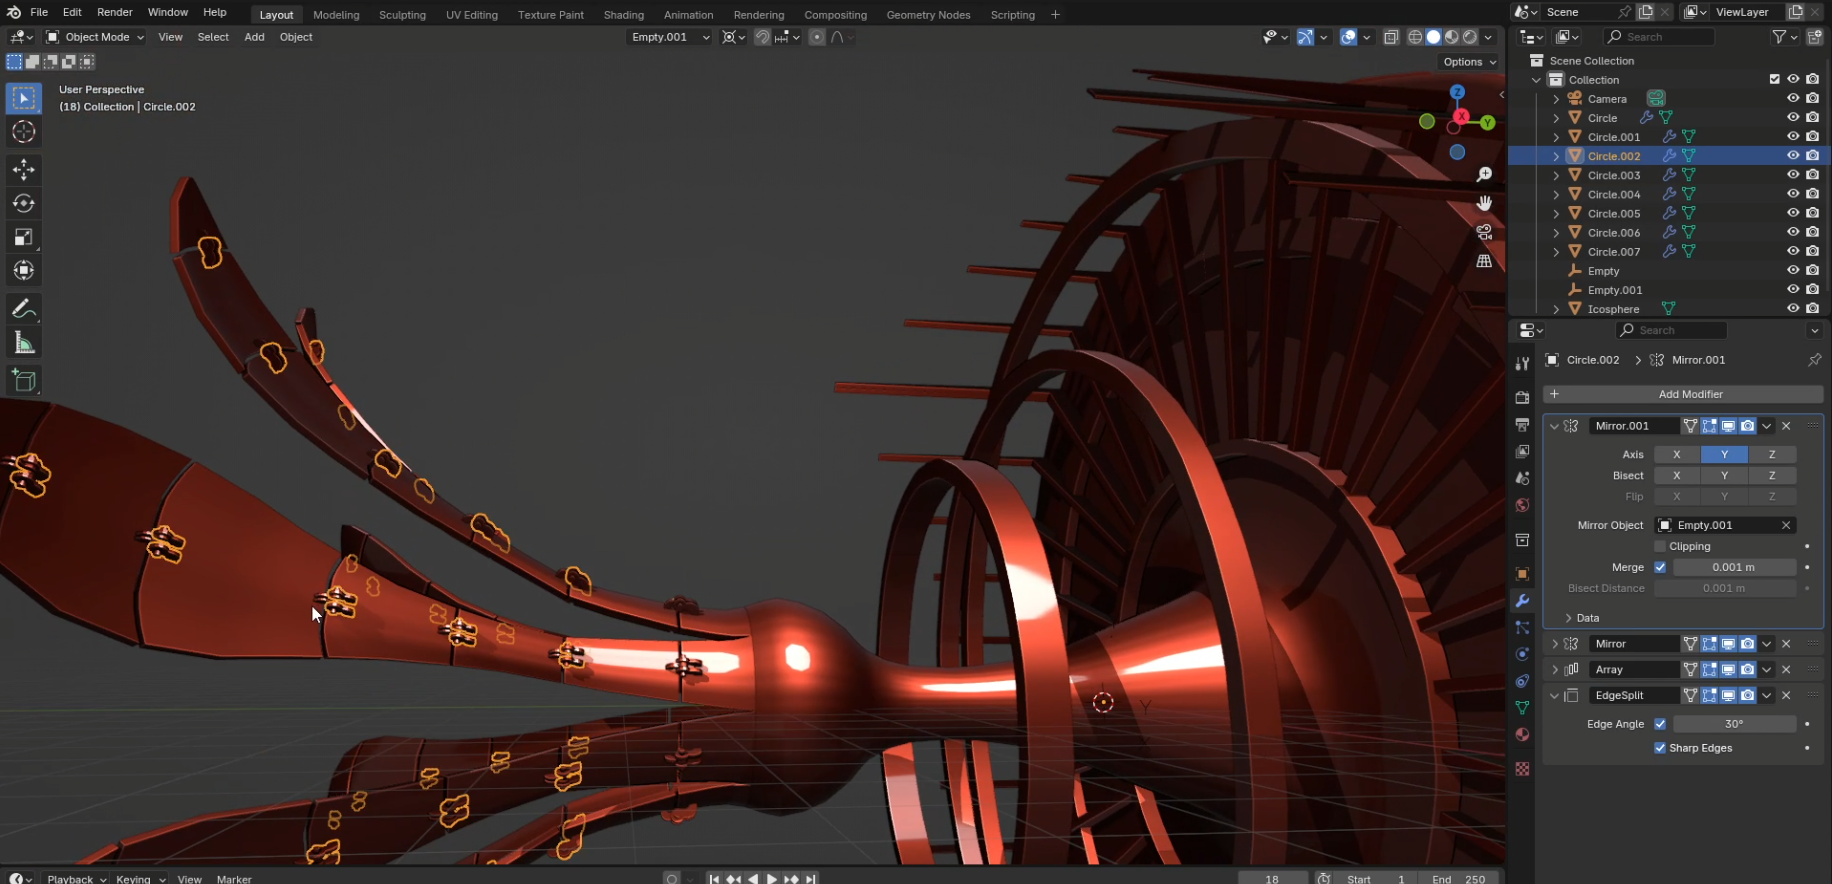Toggle X-ray view icon in header
1832x884 pixels.
point(1391,37)
